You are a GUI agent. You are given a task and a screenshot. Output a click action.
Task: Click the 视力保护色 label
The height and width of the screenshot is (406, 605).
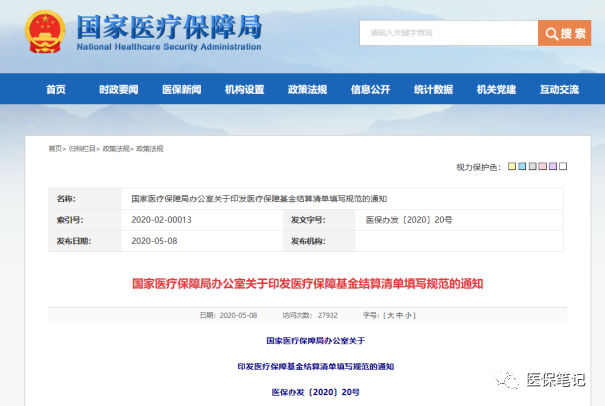478,167
